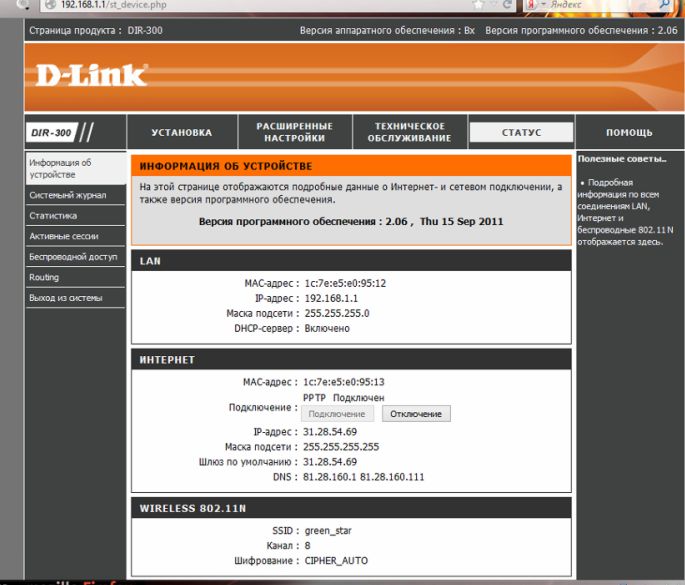Click Internet IP-адрес value 31.28.54.69
The height and width of the screenshot is (585, 685).
tap(330, 432)
